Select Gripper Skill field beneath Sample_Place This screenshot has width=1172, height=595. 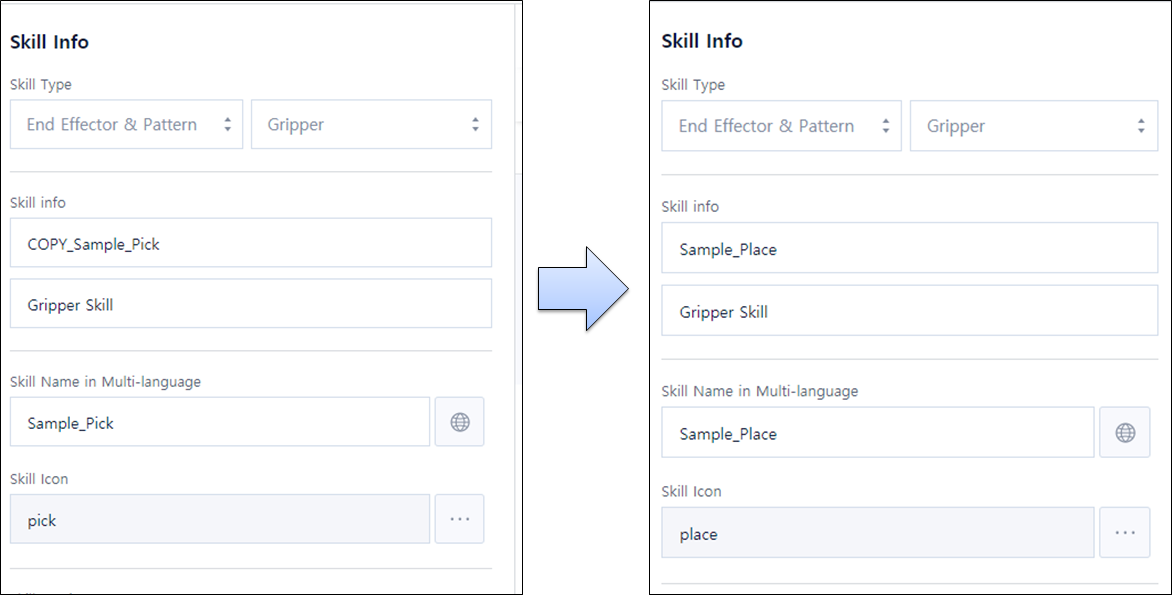click(909, 311)
